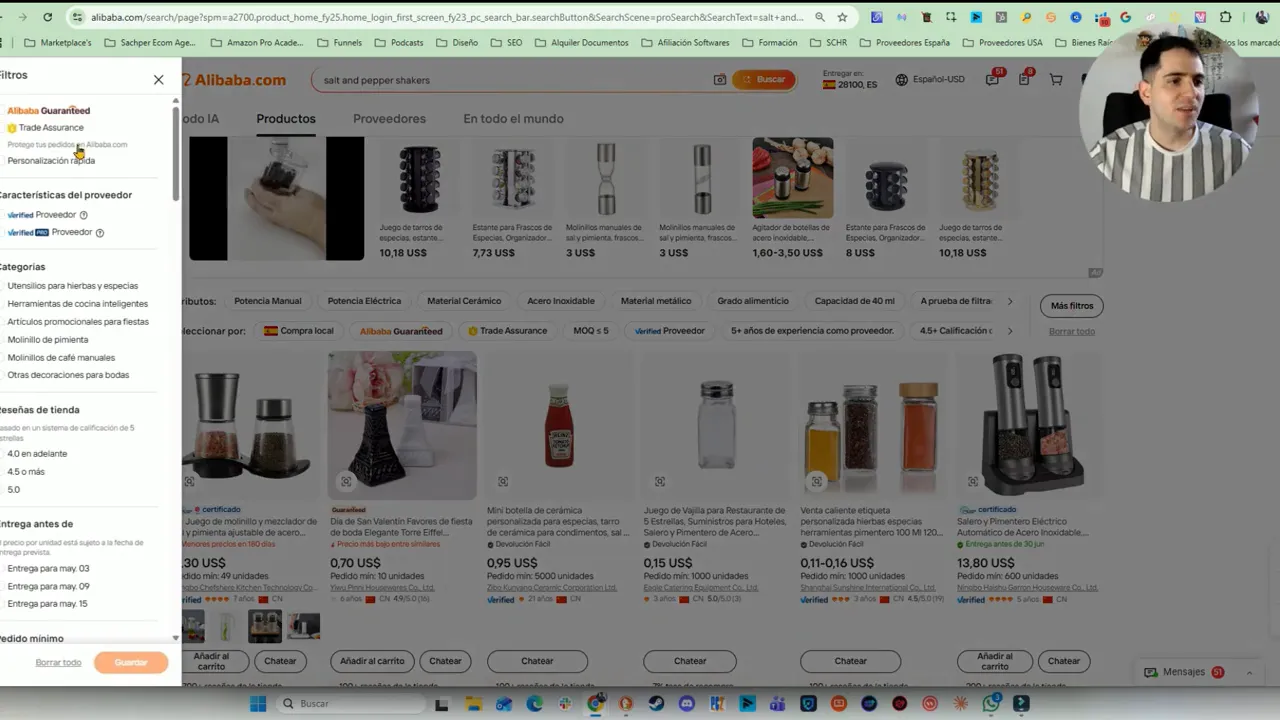Reload the page with the browser refresh icon

point(47,17)
